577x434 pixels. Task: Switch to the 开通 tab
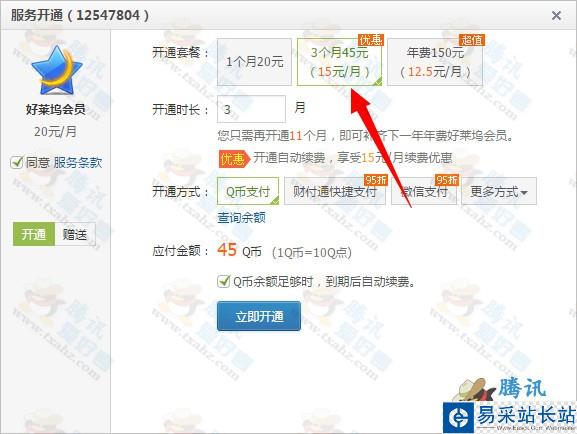[x=34, y=234]
